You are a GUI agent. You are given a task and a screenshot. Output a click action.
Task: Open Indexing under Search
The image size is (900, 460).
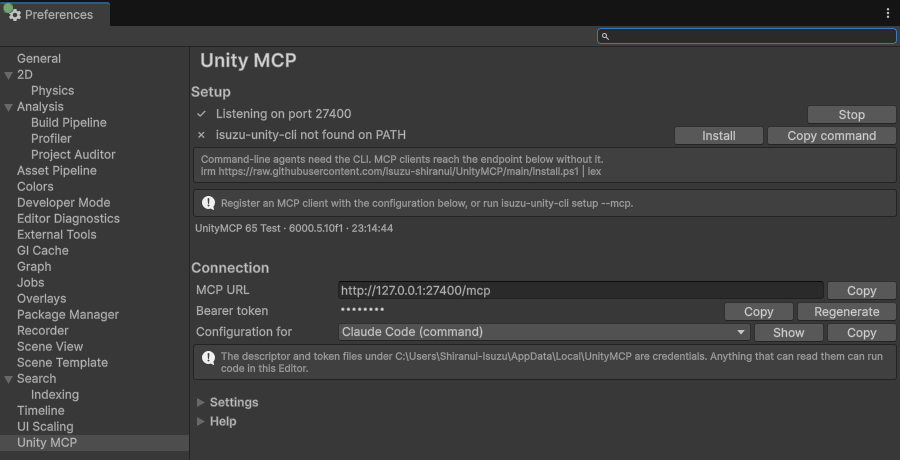tap(55, 395)
